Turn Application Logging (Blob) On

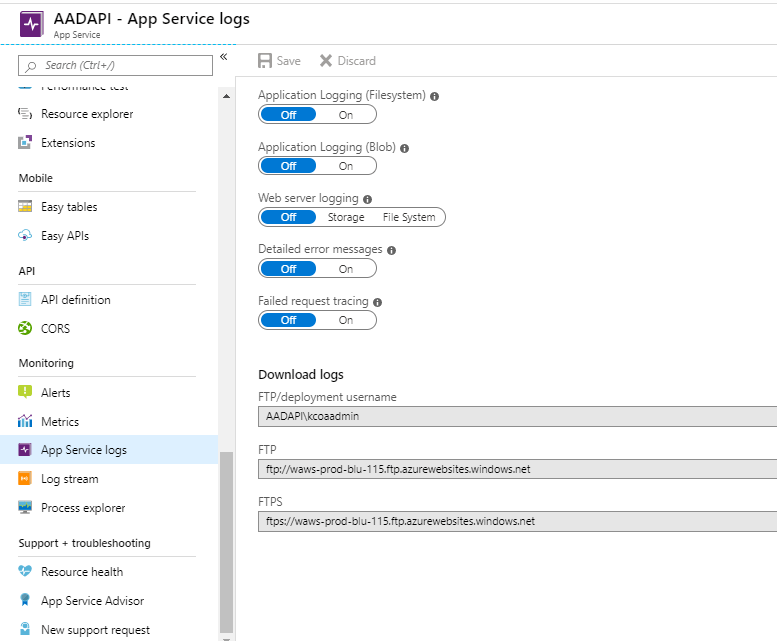346,166
